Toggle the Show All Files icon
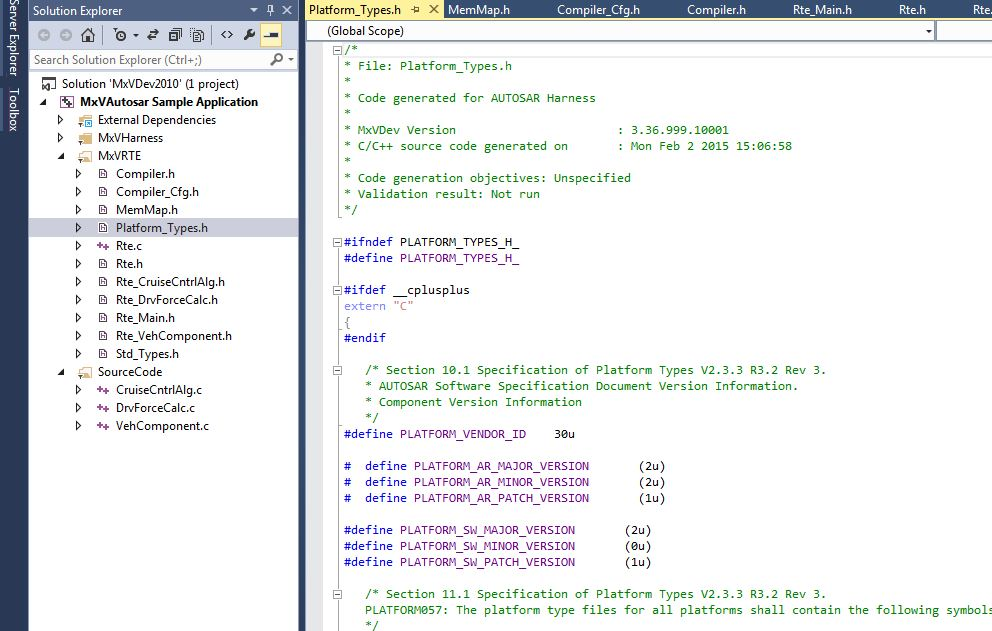 coord(197,35)
